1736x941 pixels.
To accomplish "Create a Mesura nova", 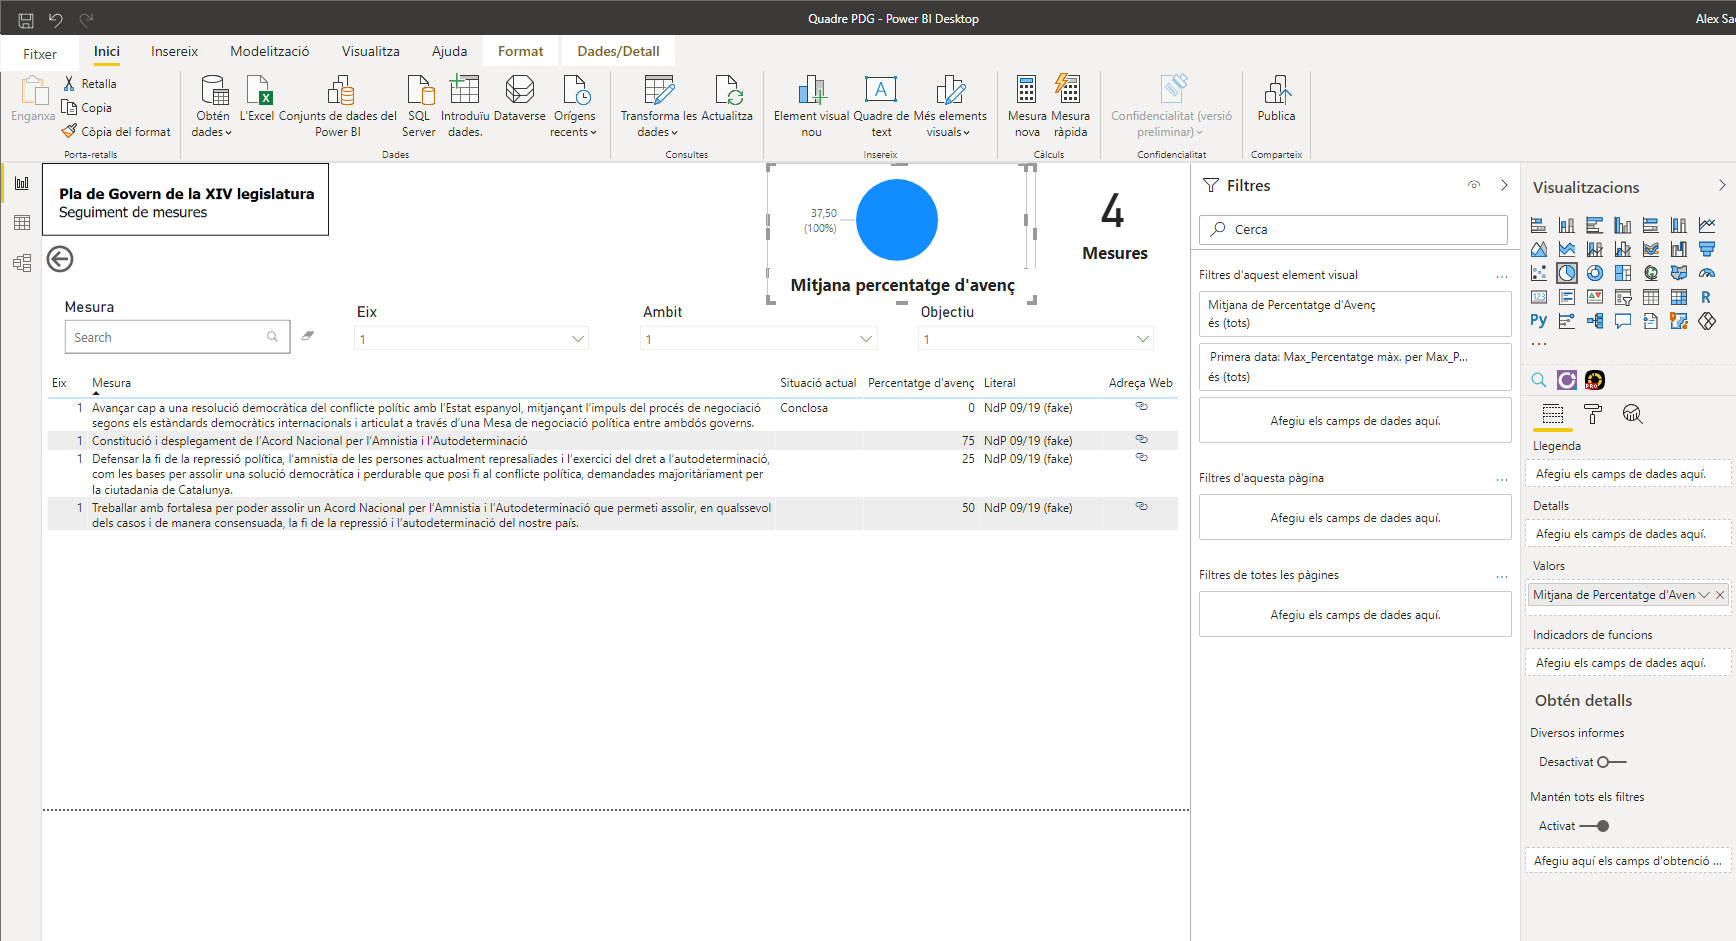I will 1027,106.
